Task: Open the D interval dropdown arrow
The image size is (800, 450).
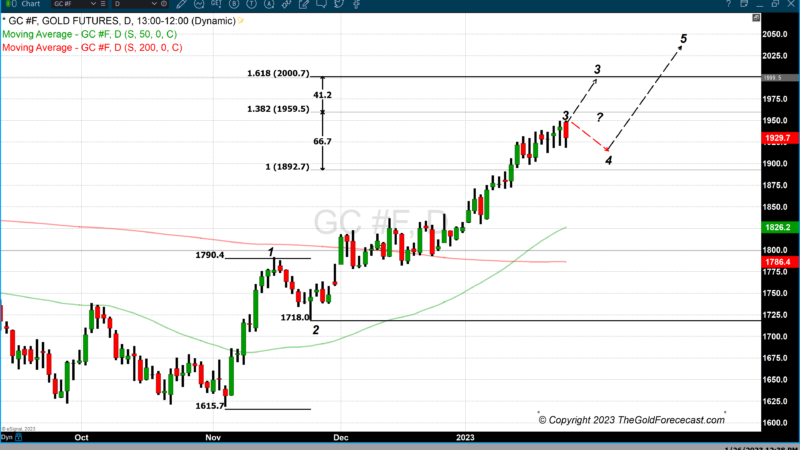Action: (x=148, y=5)
